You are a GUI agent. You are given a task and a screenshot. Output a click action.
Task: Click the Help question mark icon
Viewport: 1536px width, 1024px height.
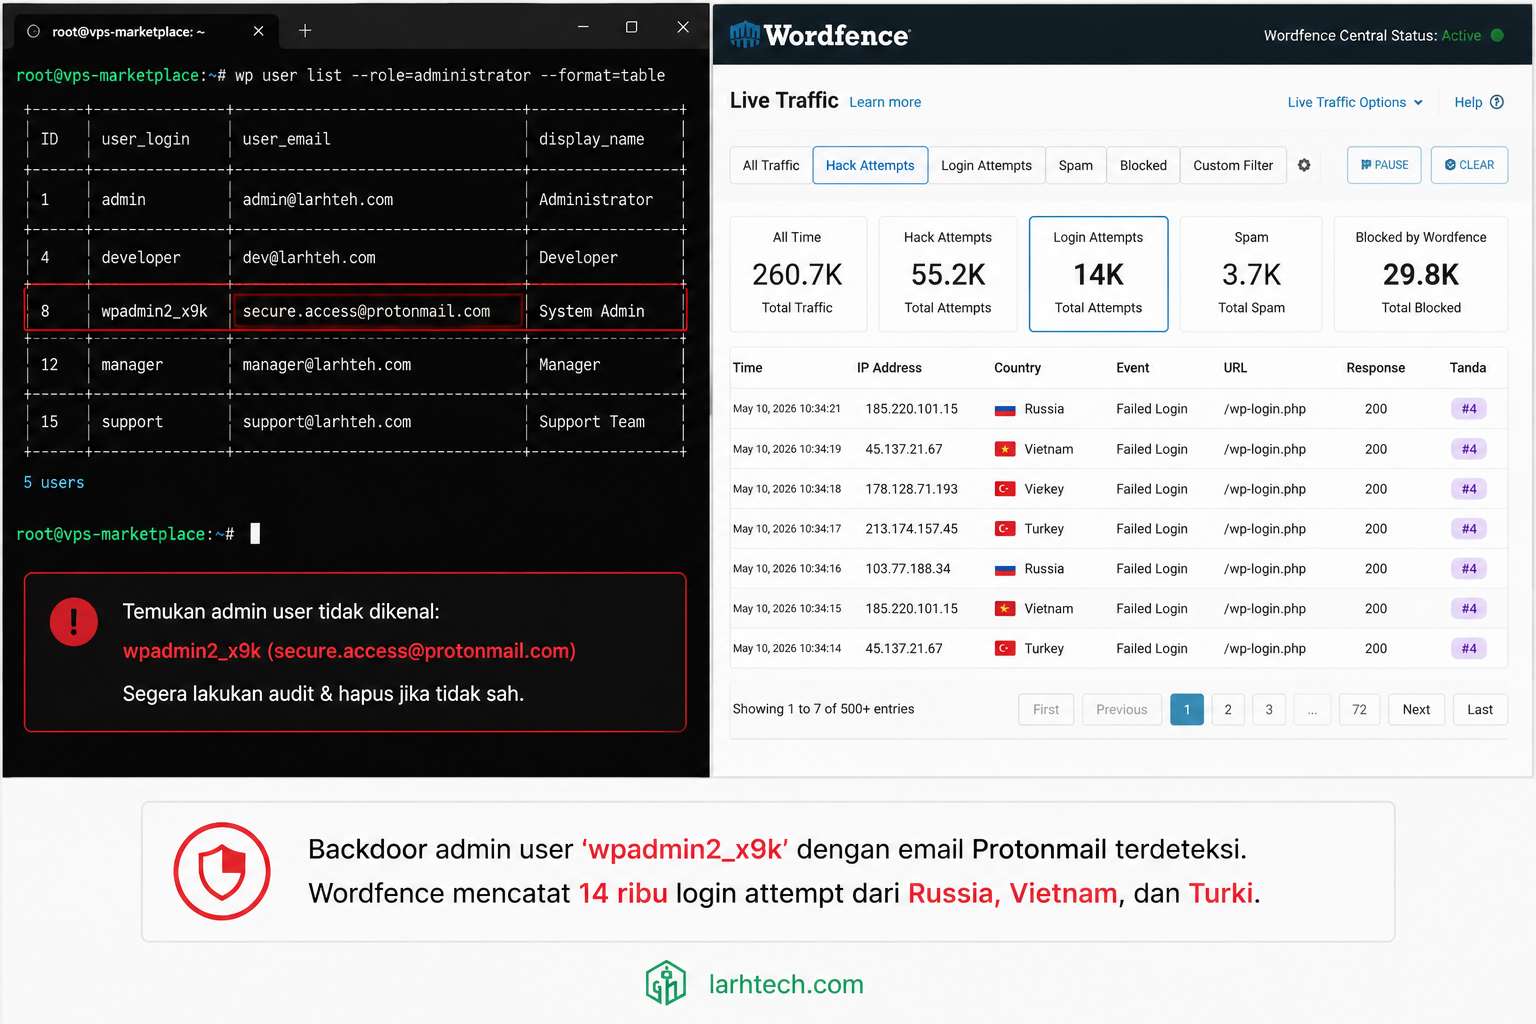(x=1497, y=102)
